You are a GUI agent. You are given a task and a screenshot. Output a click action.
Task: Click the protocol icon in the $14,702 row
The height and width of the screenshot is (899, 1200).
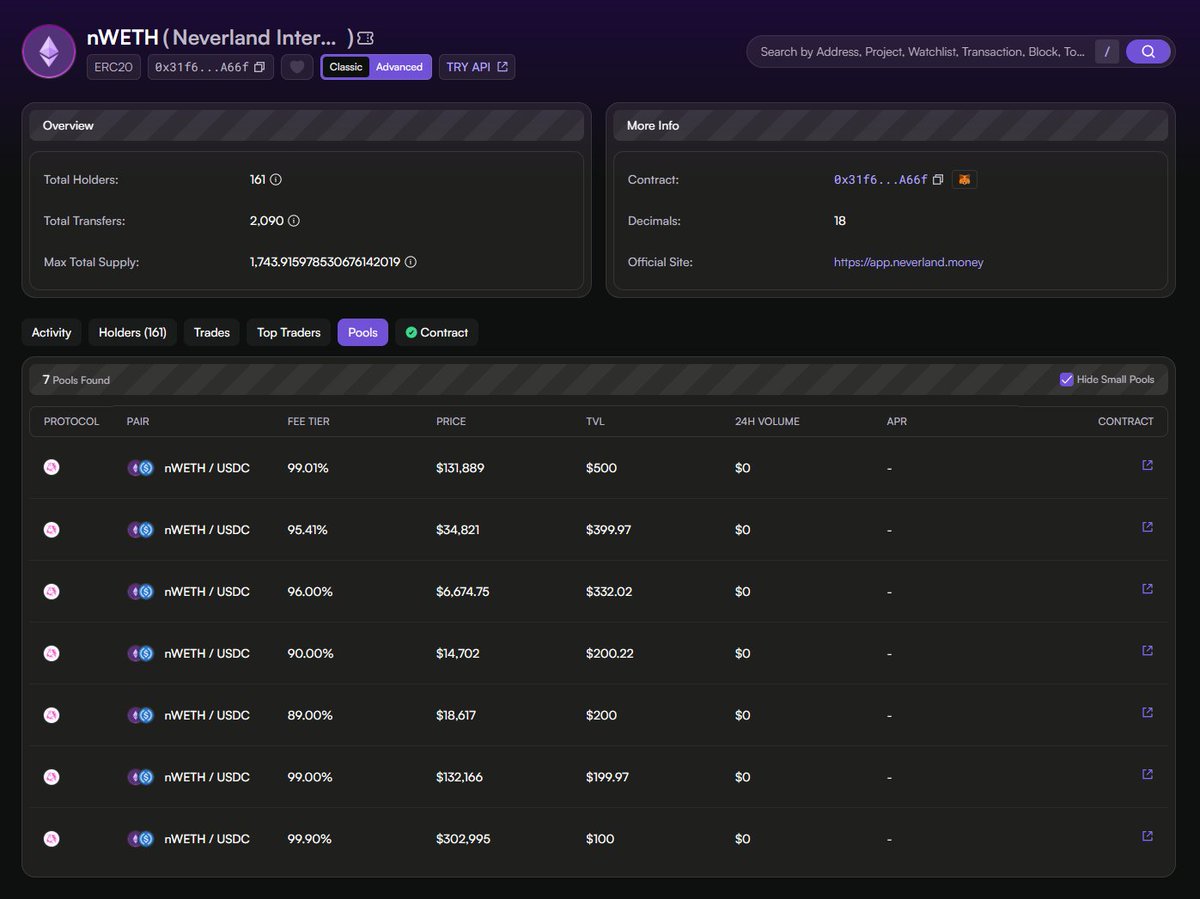(x=52, y=653)
